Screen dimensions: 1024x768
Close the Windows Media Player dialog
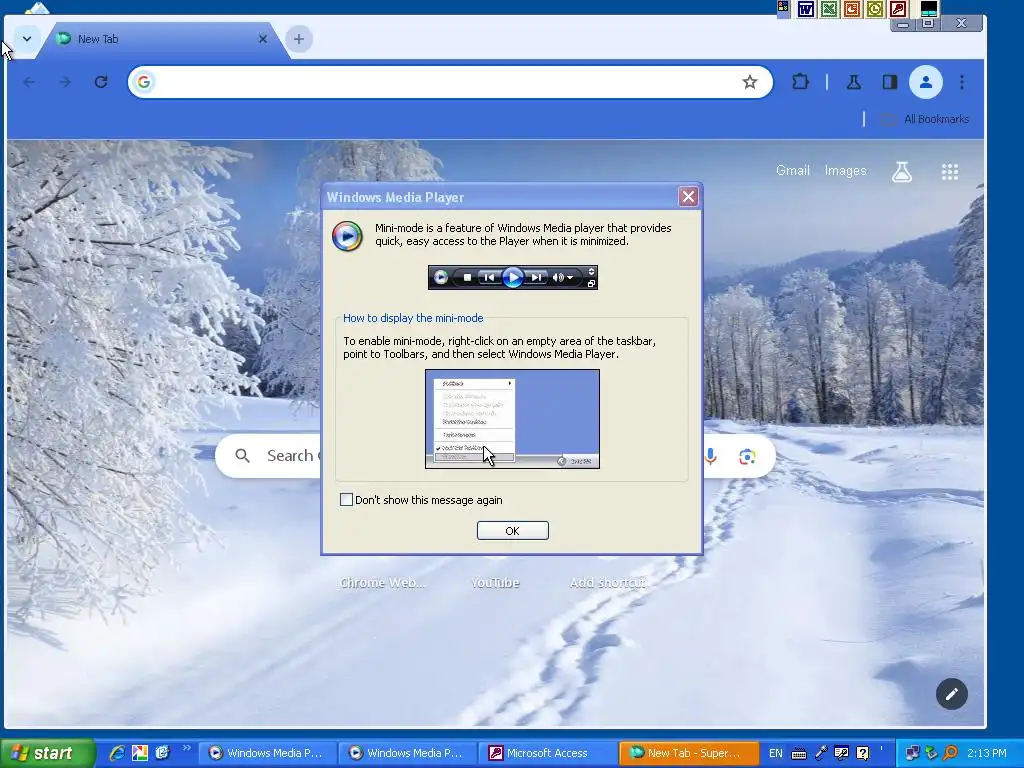pyautogui.click(x=688, y=197)
